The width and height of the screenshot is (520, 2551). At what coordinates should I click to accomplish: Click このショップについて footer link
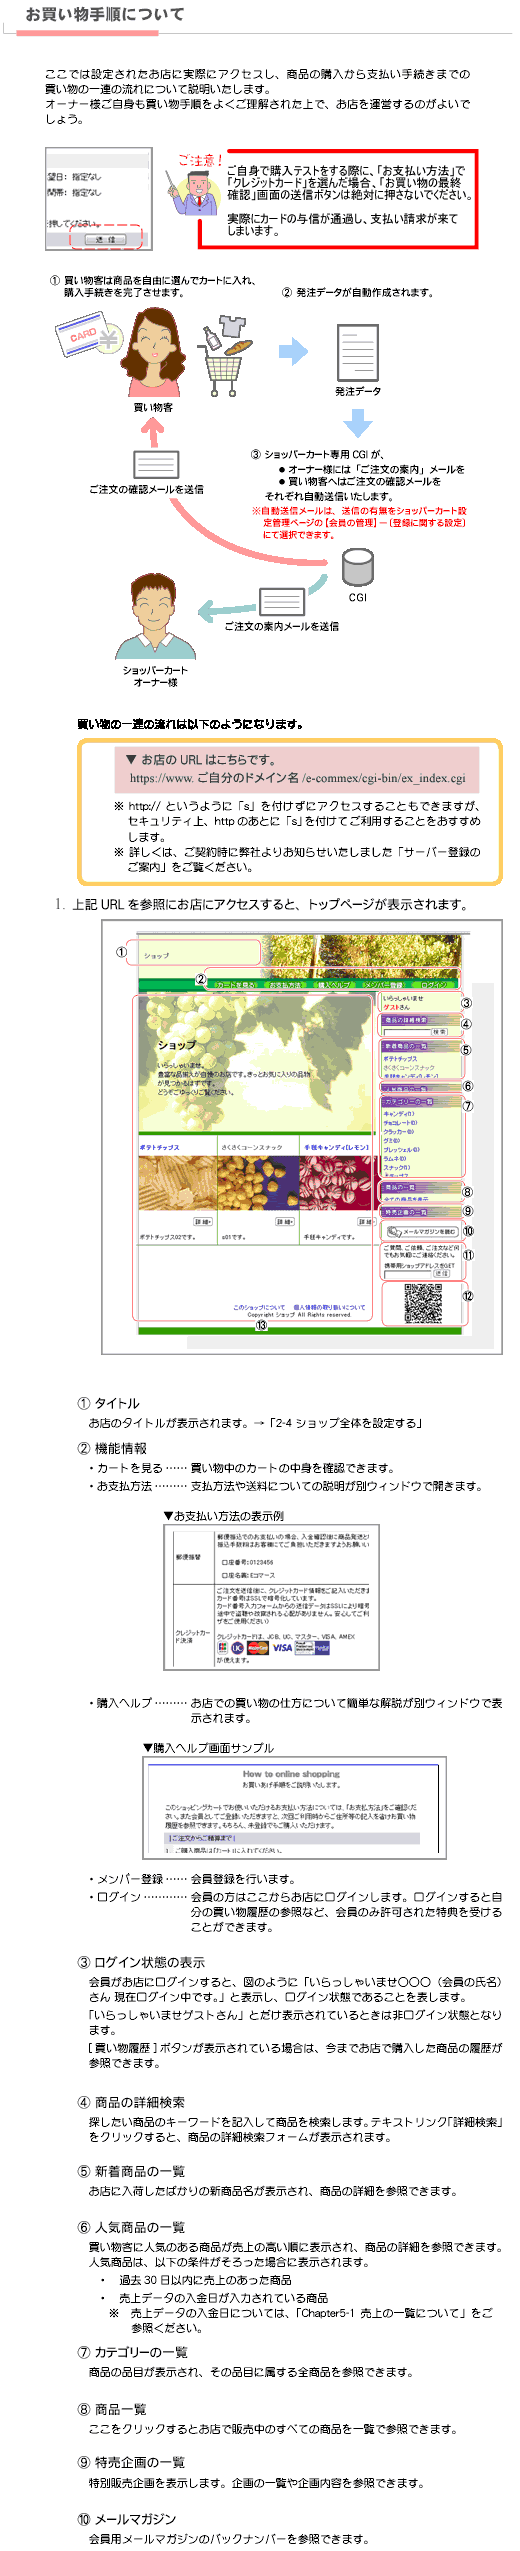click(x=258, y=1306)
